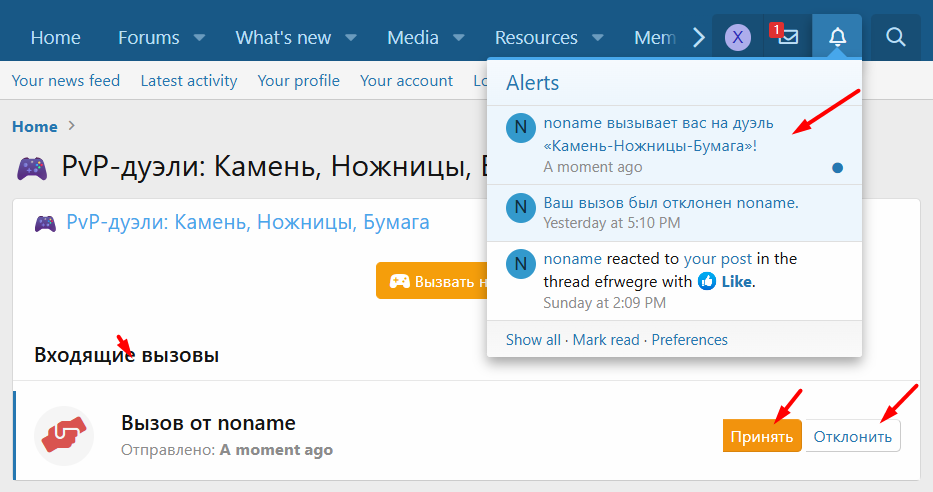The width and height of the screenshot is (933, 492).
Task: Toggle the unread blue dot on the first alert
Action: point(837,168)
